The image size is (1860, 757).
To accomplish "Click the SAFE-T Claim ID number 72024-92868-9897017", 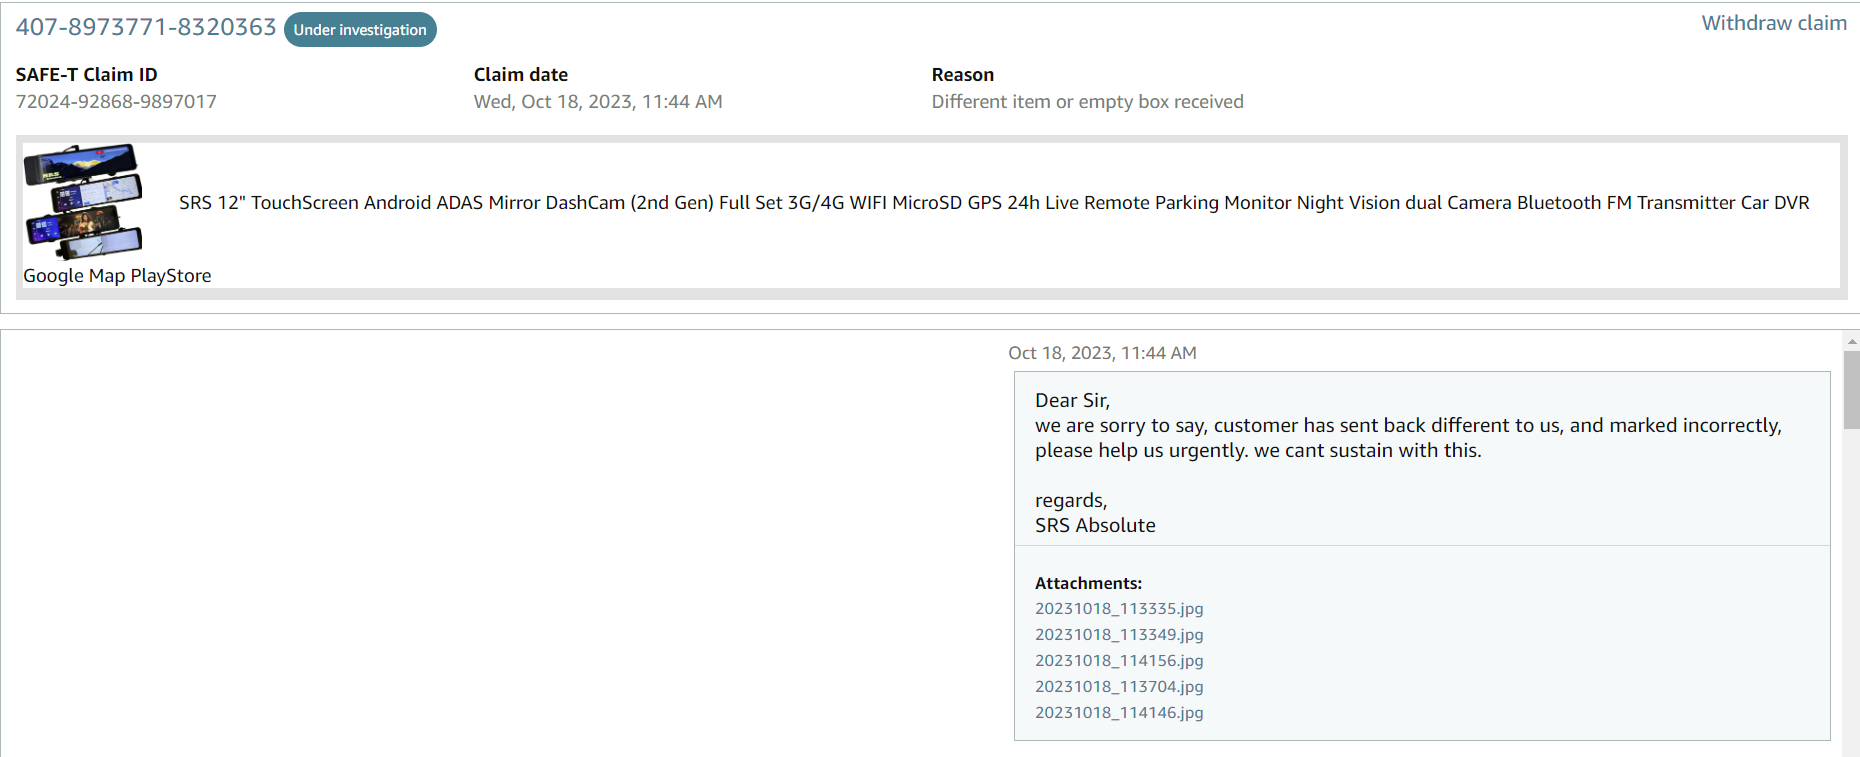I will [x=116, y=102].
